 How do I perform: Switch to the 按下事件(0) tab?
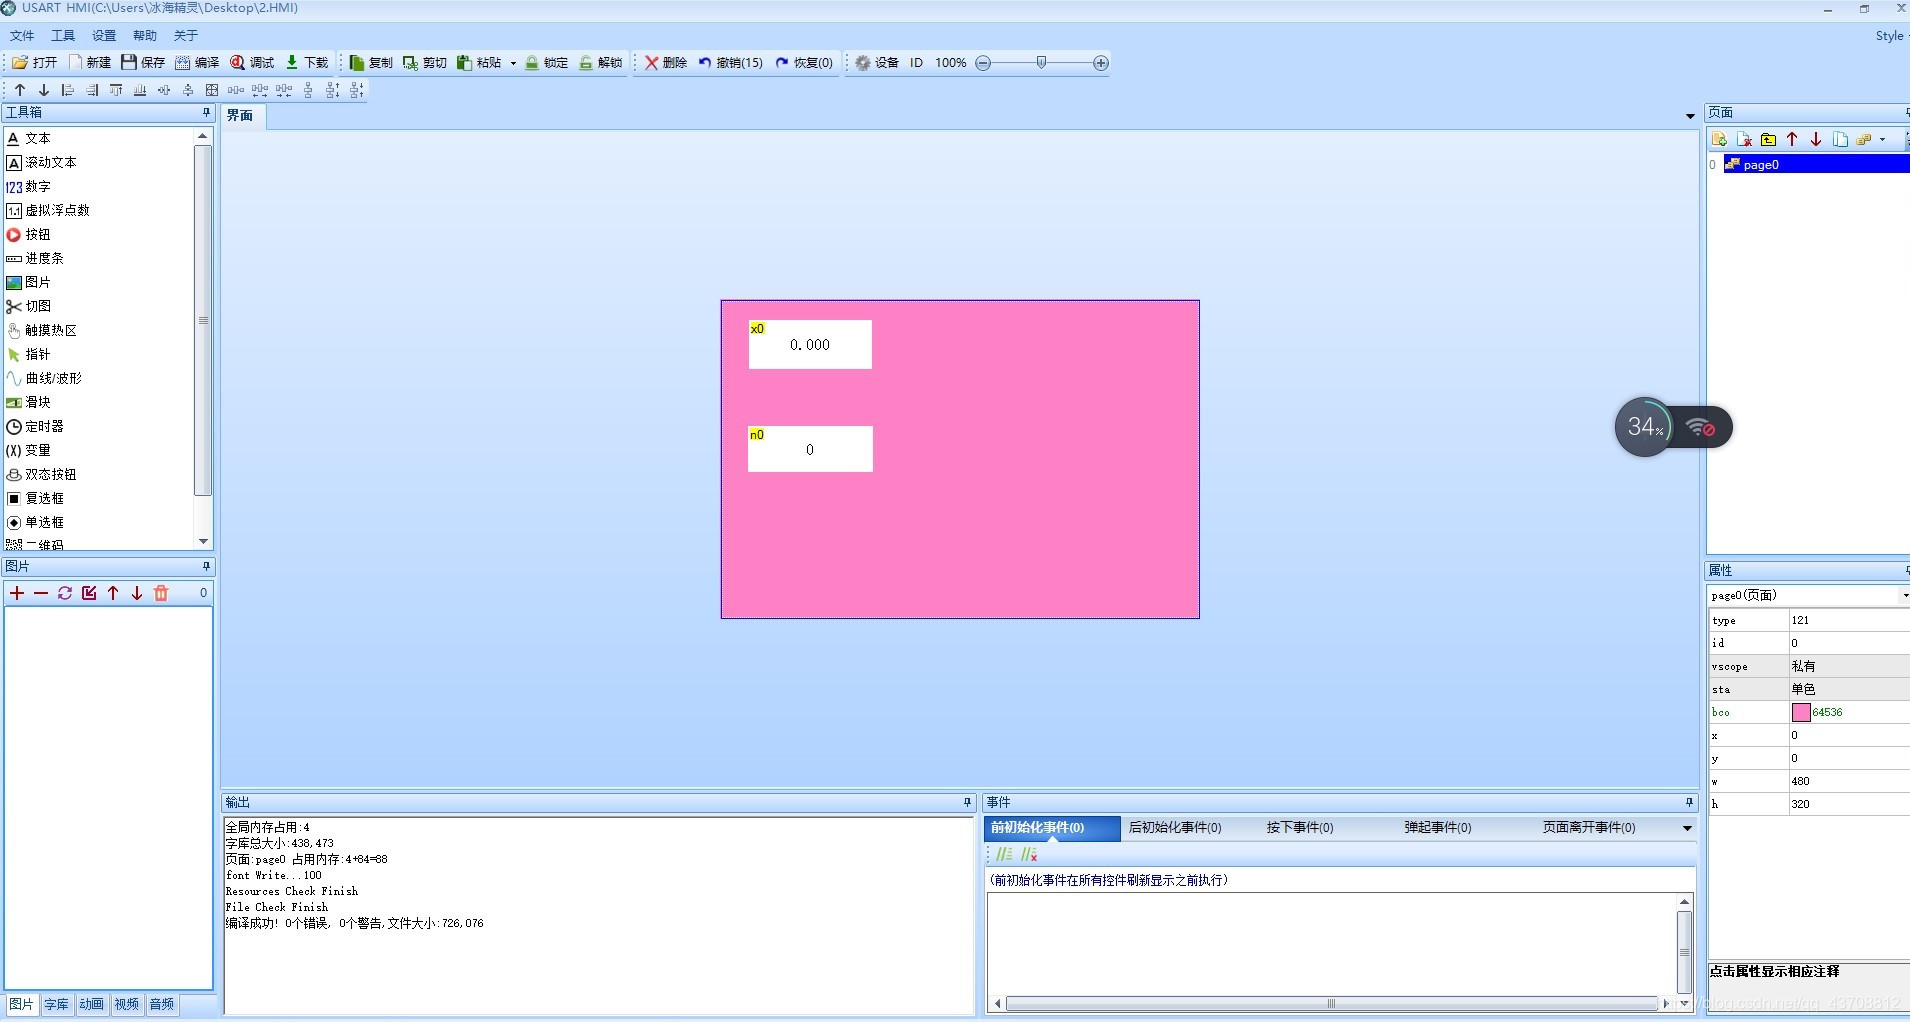1300,827
